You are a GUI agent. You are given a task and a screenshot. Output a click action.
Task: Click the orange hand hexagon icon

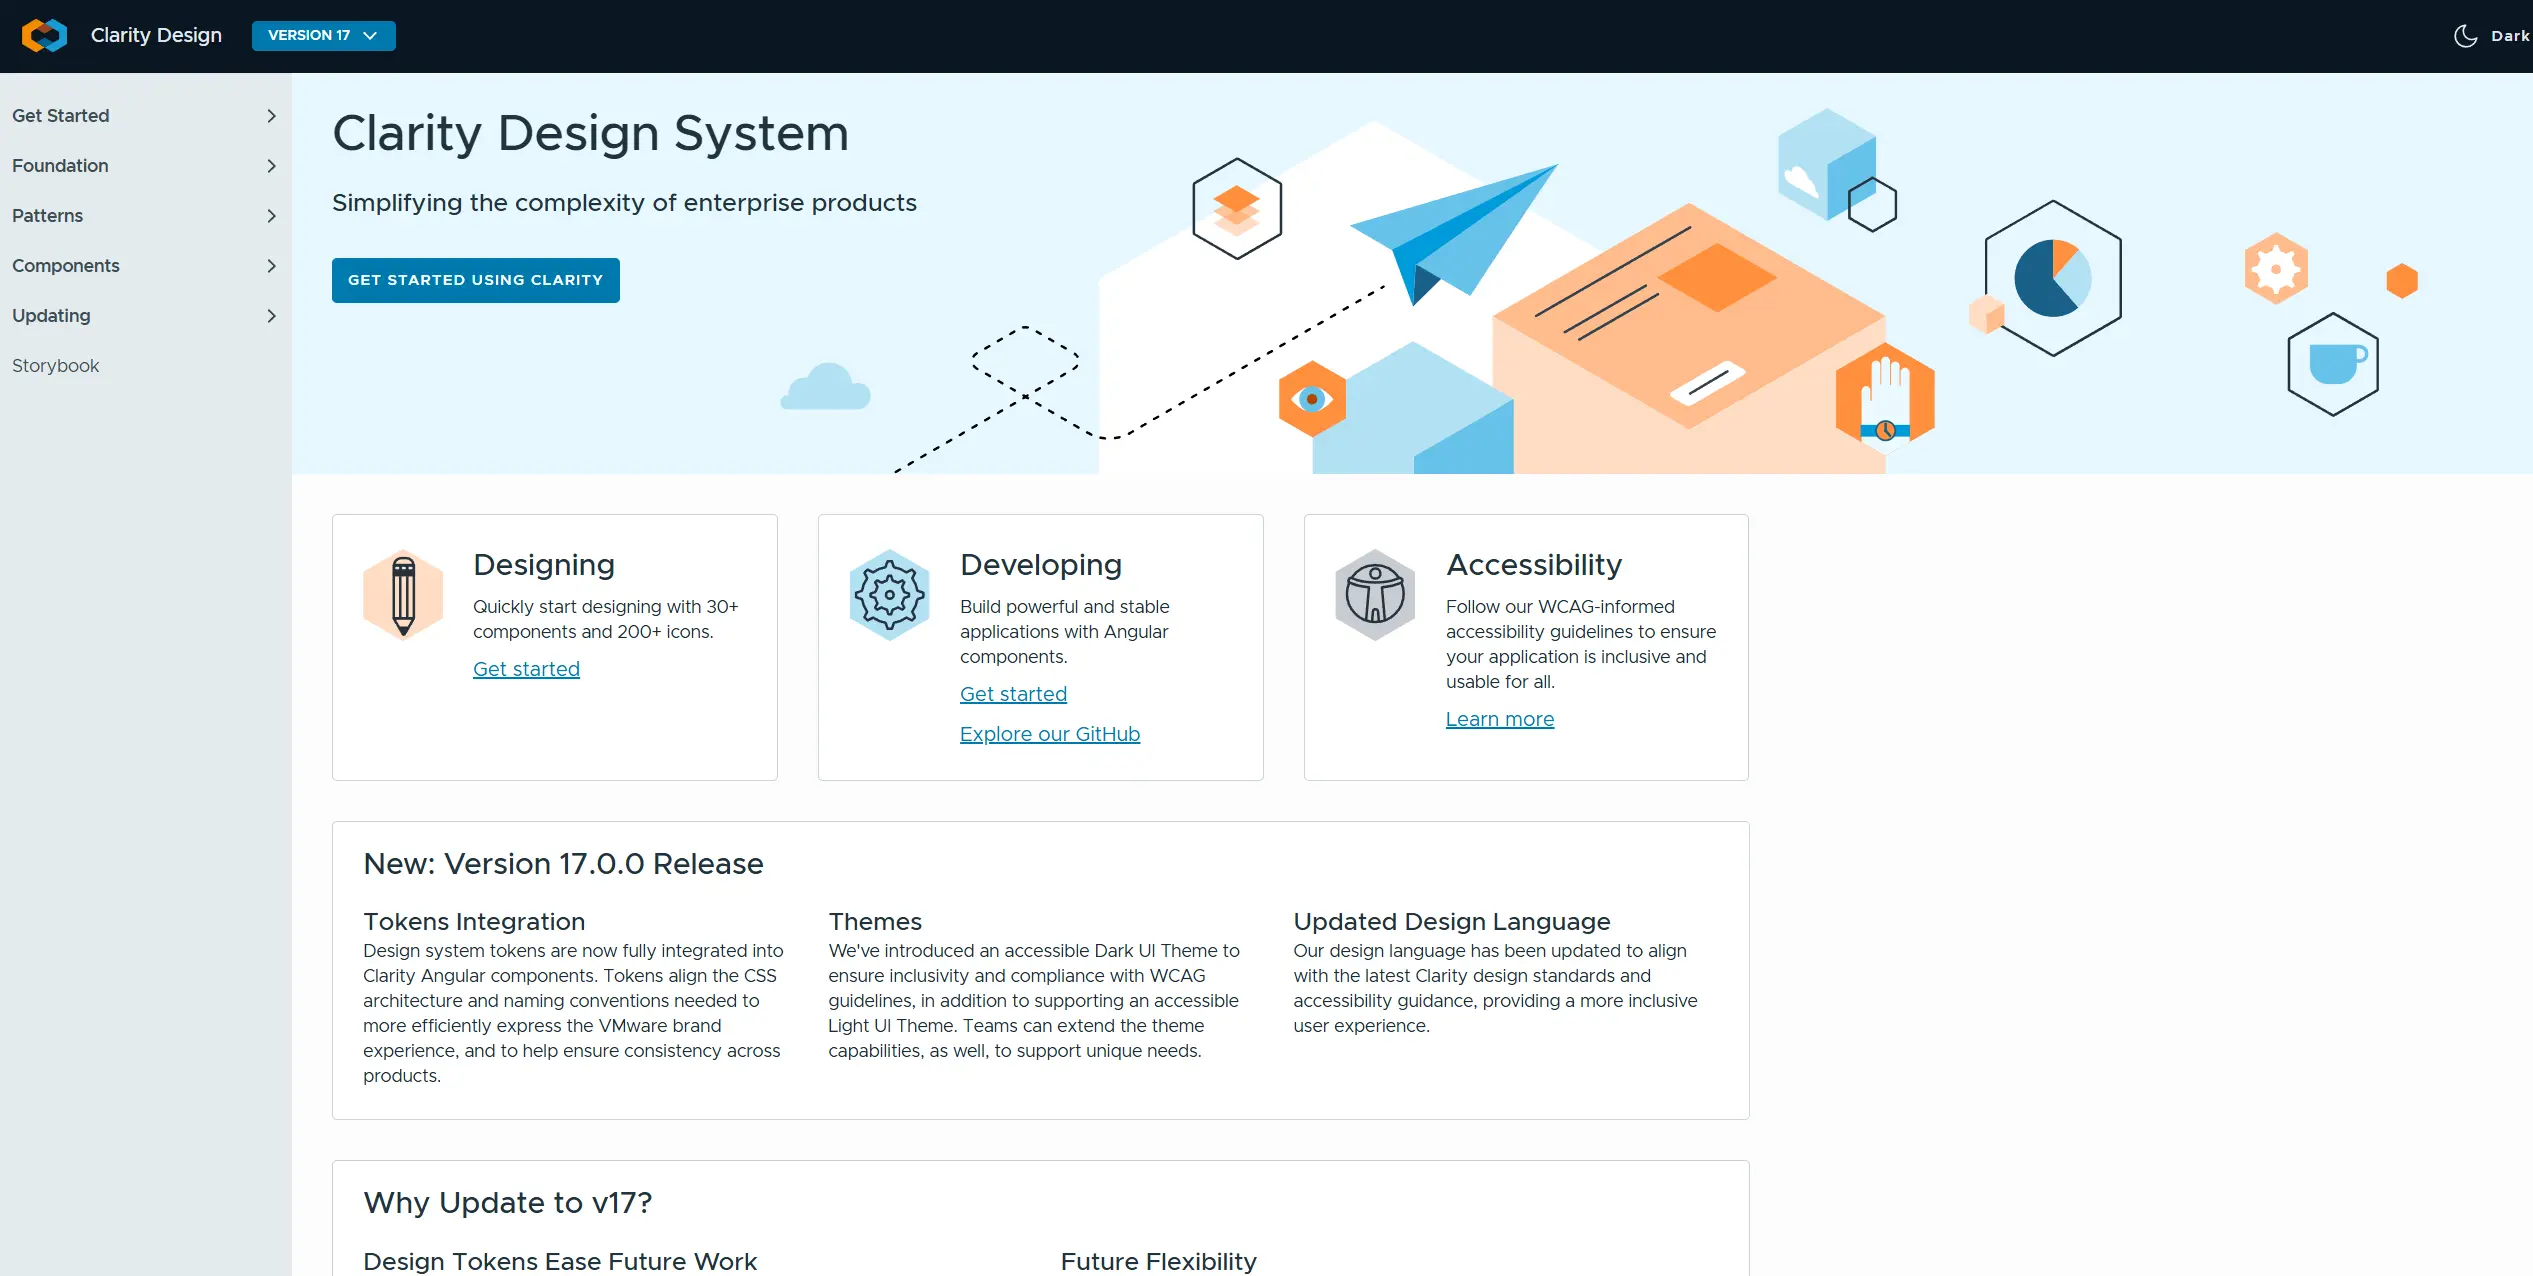[1885, 397]
